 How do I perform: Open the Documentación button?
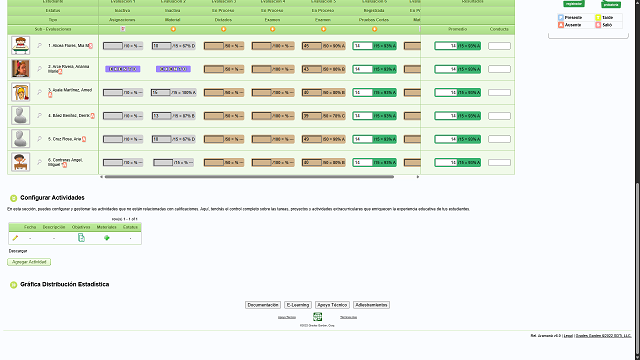click(263, 305)
